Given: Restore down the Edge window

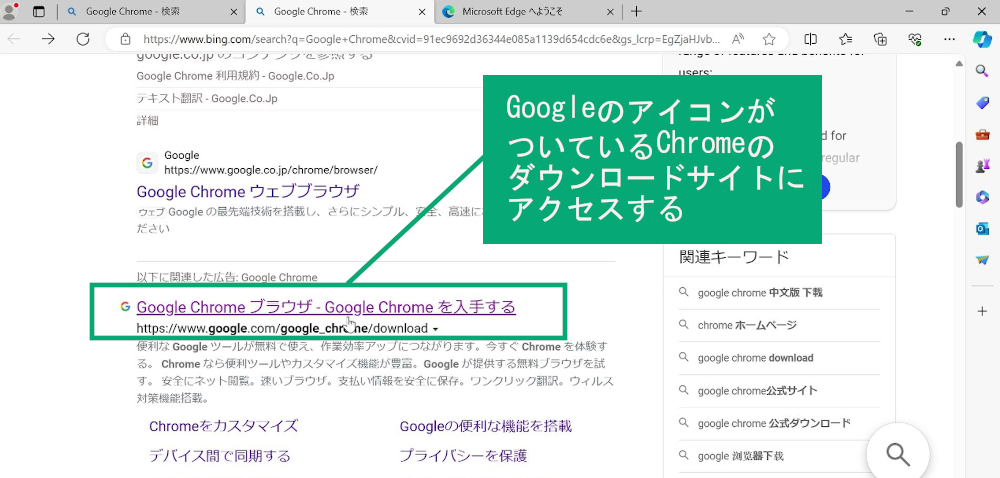Looking at the screenshot, I should pos(946,11).
